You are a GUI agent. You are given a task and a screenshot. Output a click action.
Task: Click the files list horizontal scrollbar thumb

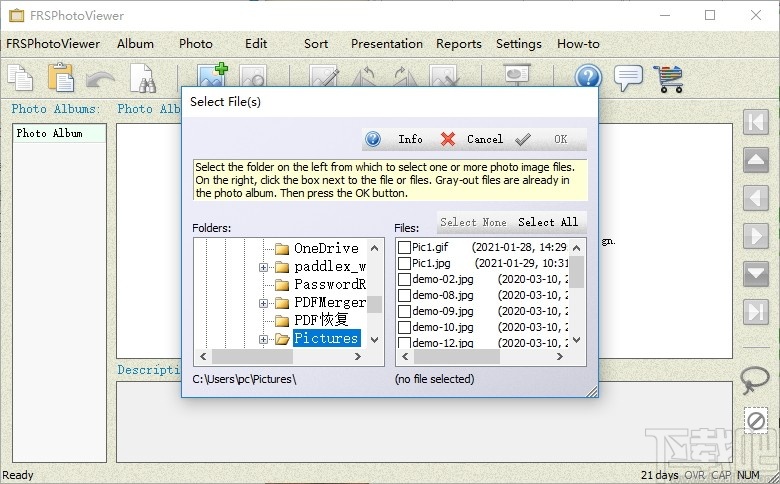(457, 357)
